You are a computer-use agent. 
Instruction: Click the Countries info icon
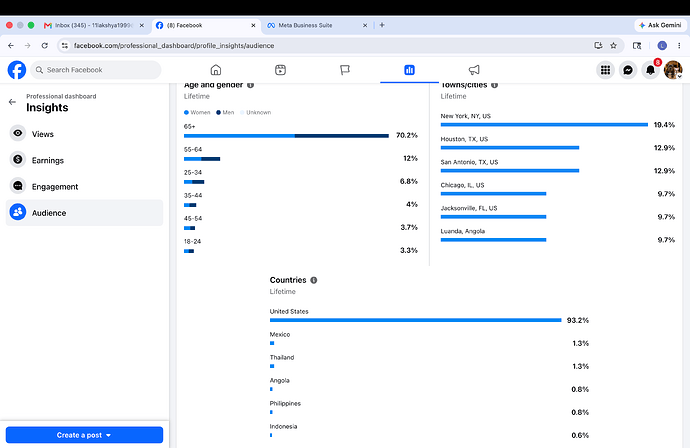click(314, 280)
